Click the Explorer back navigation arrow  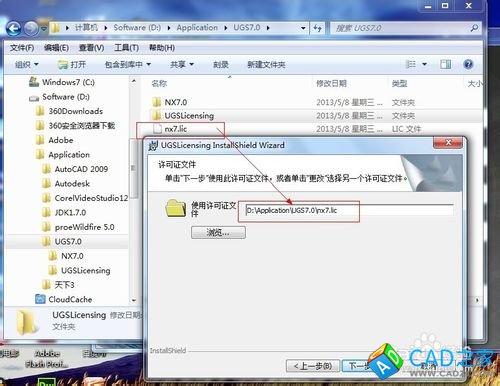point(13,28)
